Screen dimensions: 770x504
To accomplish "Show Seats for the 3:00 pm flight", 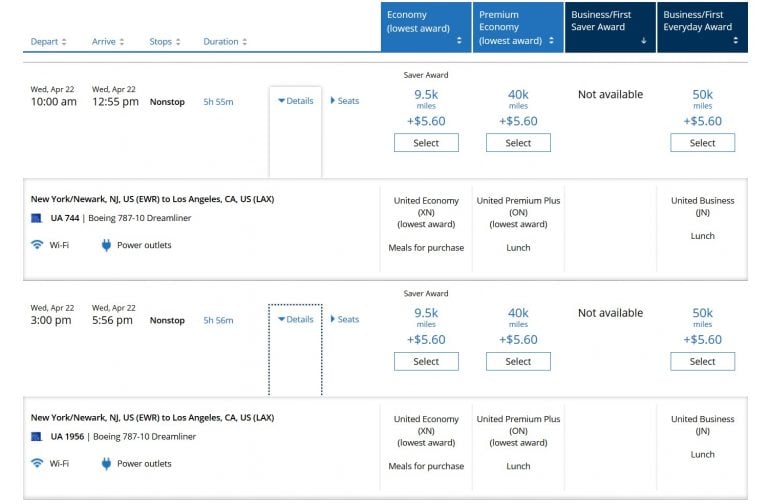I will (344, 320).
